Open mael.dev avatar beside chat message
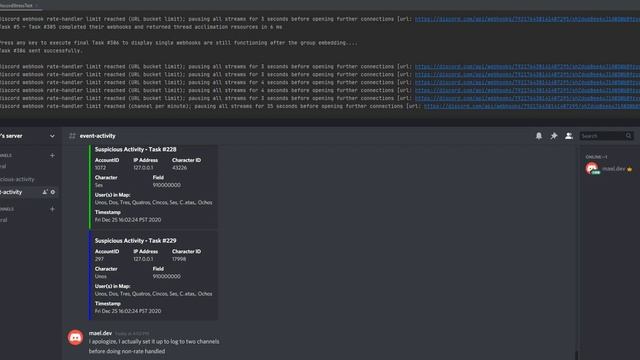The width and height of the screenshot is (640, 360). 76,338
